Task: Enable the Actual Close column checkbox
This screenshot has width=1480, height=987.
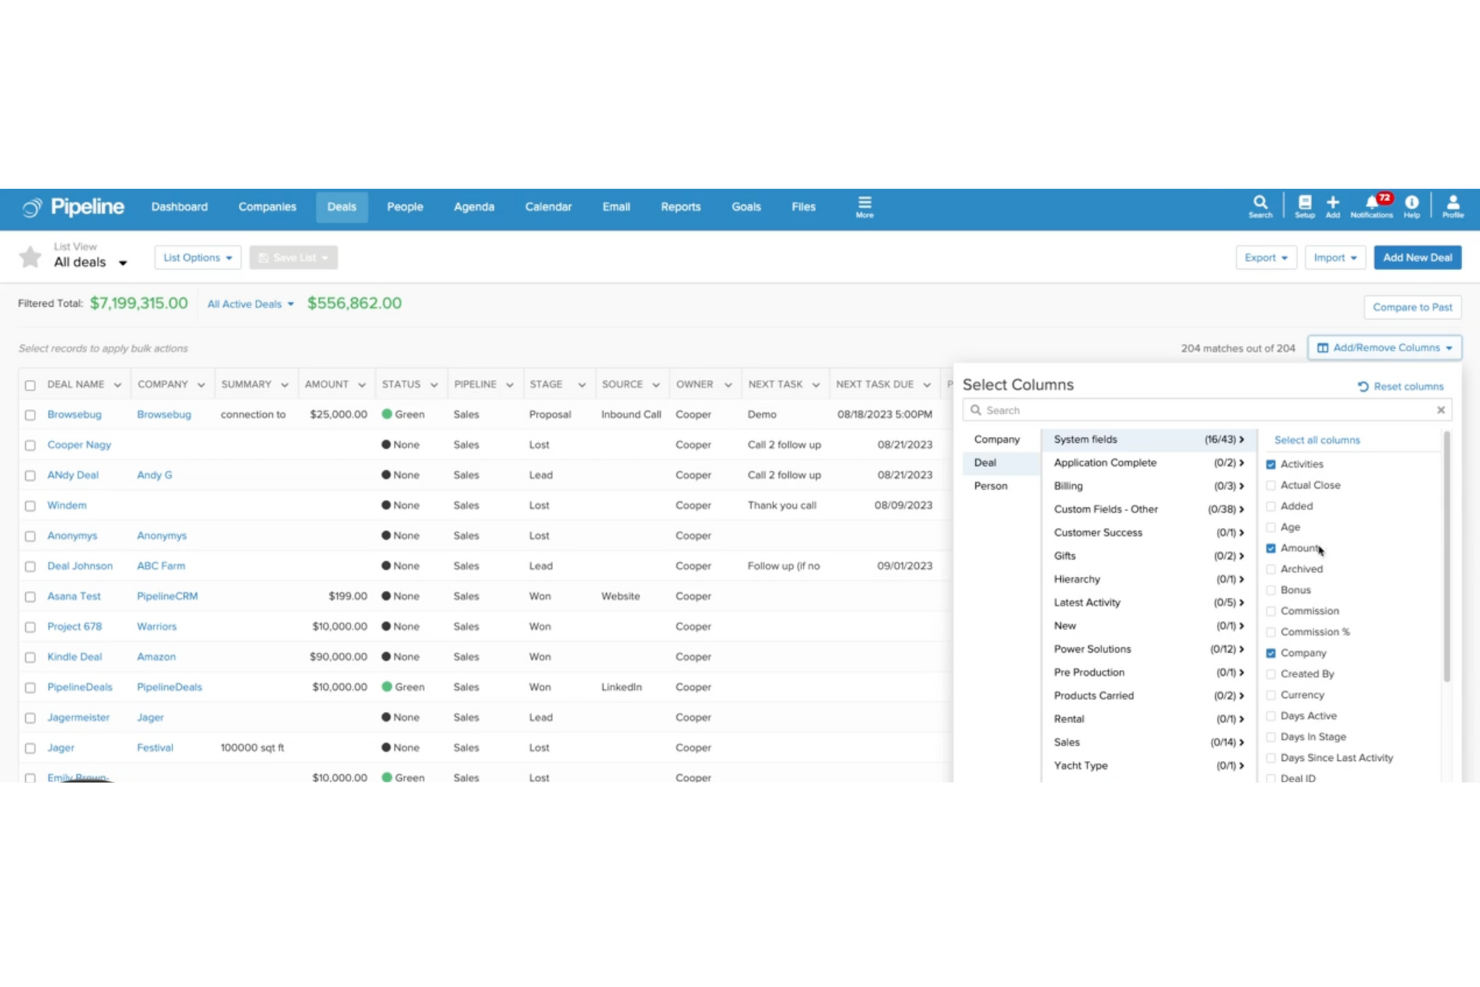Action: tap(1271, 485)
